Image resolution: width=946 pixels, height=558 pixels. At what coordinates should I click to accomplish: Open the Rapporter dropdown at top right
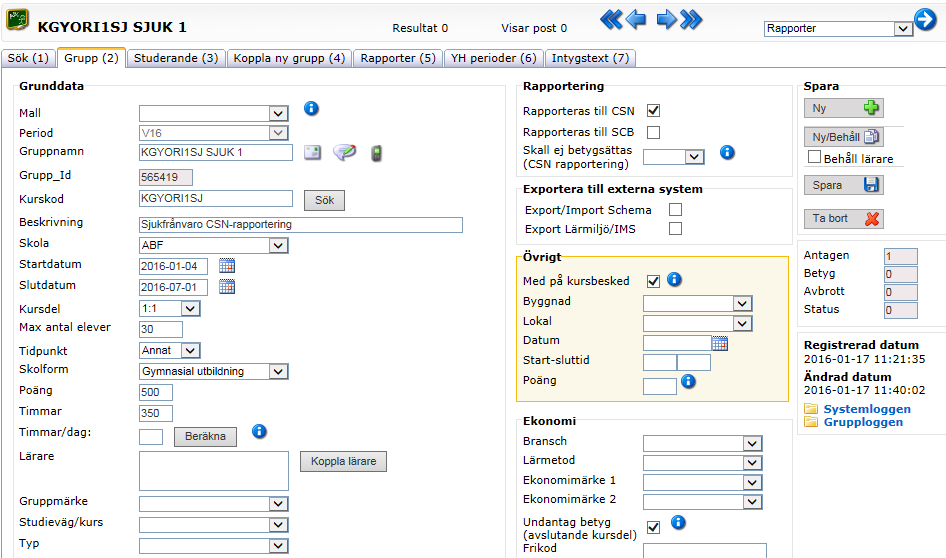903,28
